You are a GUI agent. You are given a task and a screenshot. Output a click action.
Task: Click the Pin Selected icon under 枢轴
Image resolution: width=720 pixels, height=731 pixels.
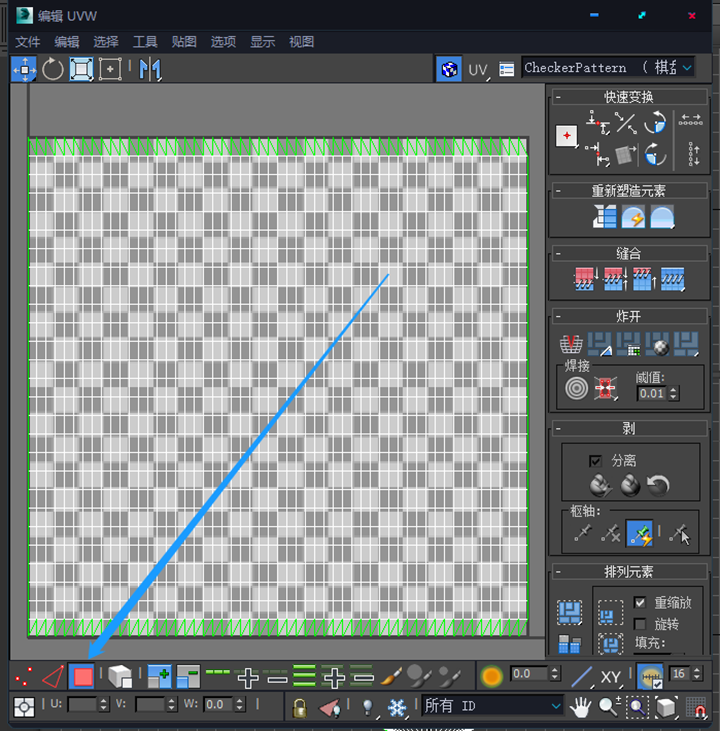[x=582, y=533]
